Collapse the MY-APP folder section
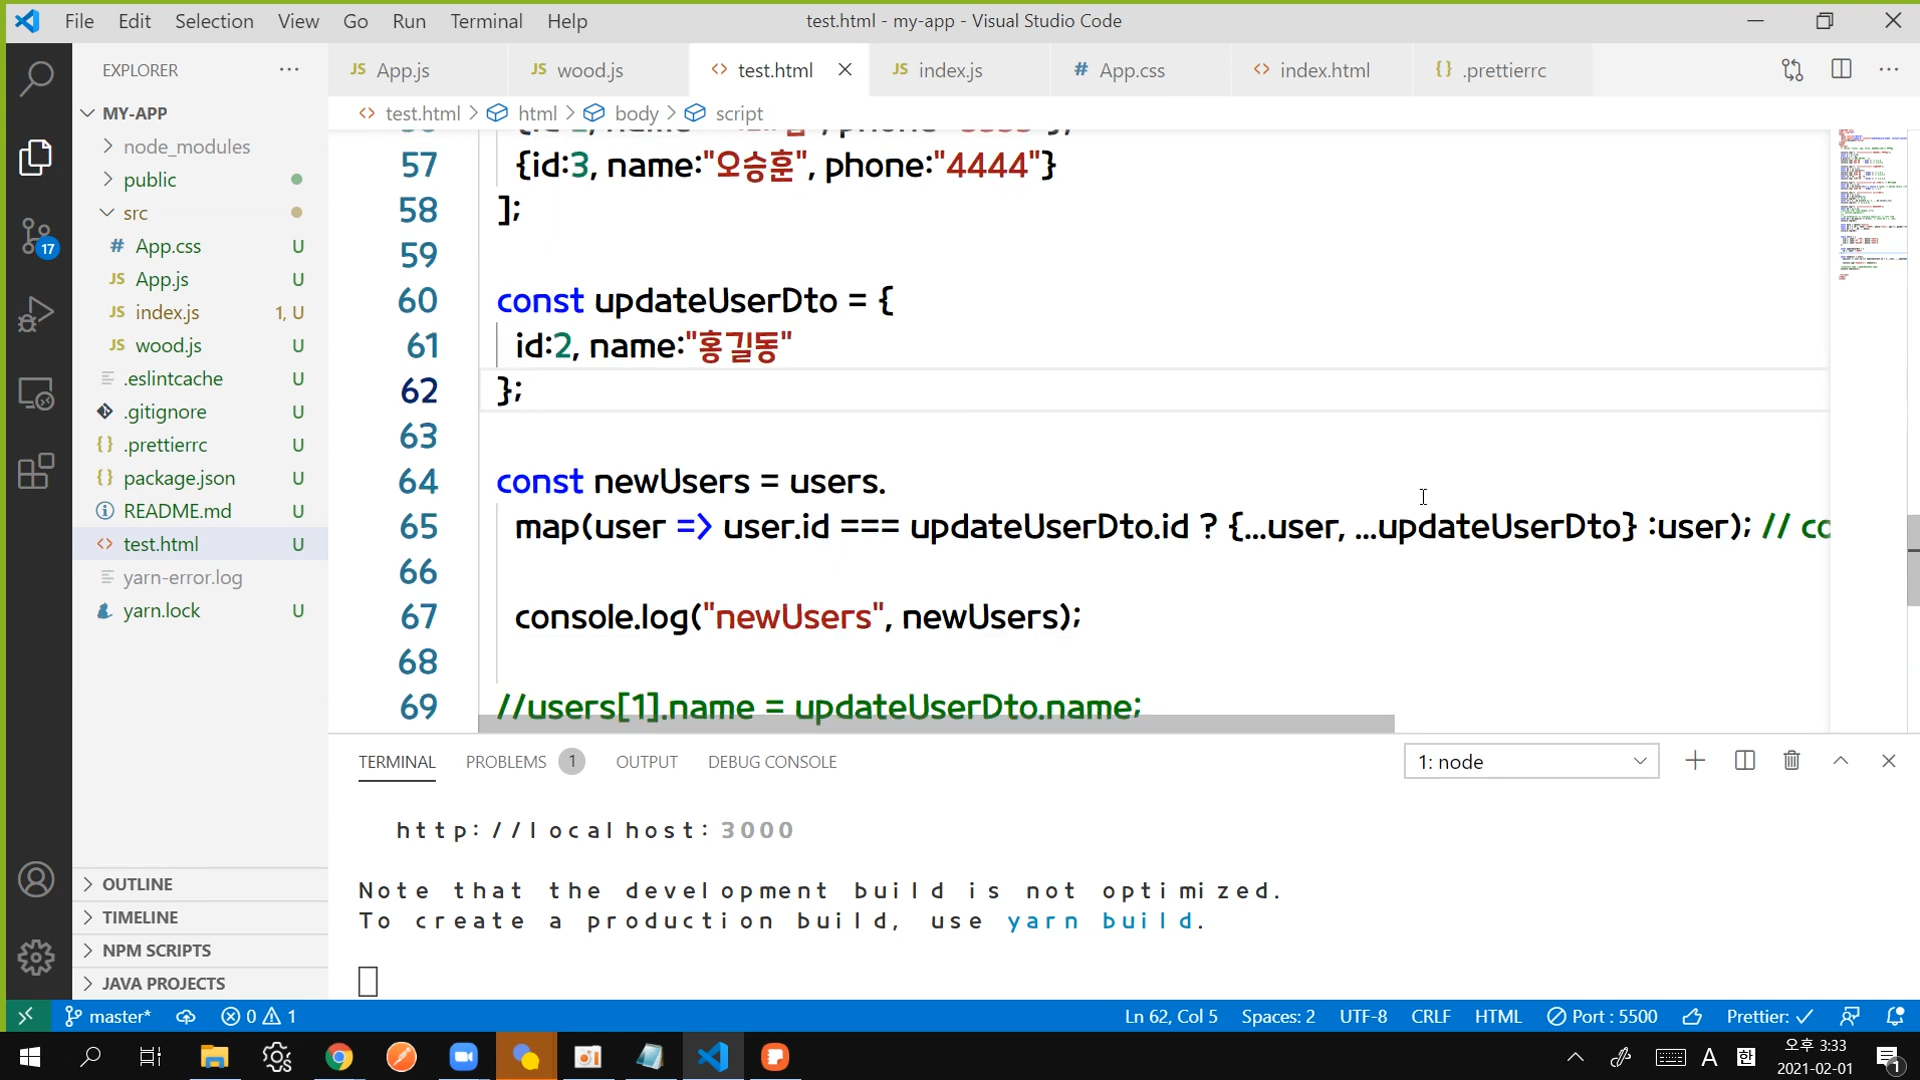This screenshot has height=1080, width=1920. (200, 113)
